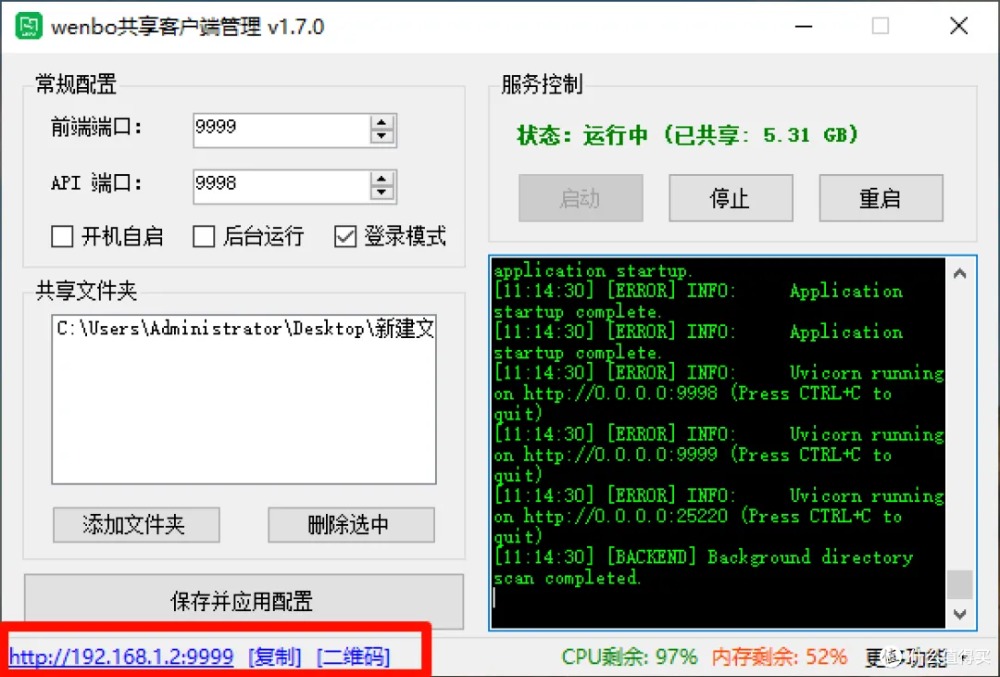Decrease the API 端口 value with down arrow
Image resolution: width=1000 pixels, height=677 pixels.
(x=382, y=191)
